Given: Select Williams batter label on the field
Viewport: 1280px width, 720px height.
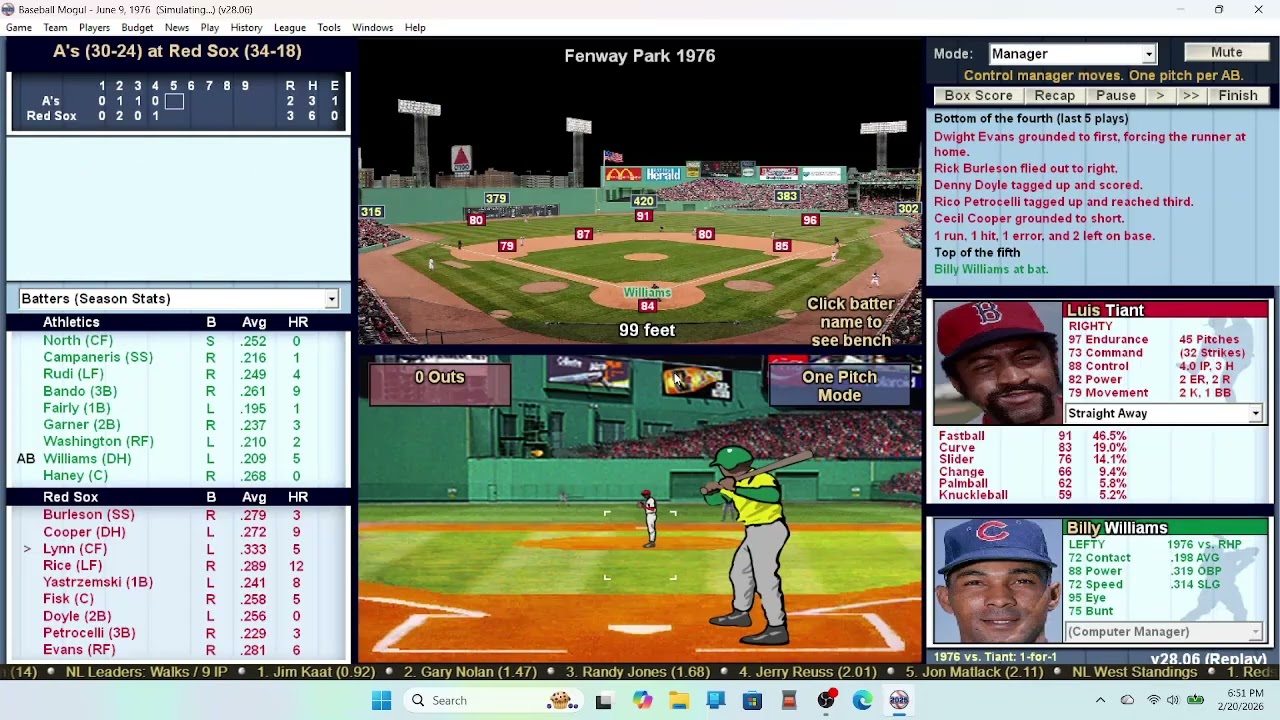Looking at the screenshot, I should 647,293.
